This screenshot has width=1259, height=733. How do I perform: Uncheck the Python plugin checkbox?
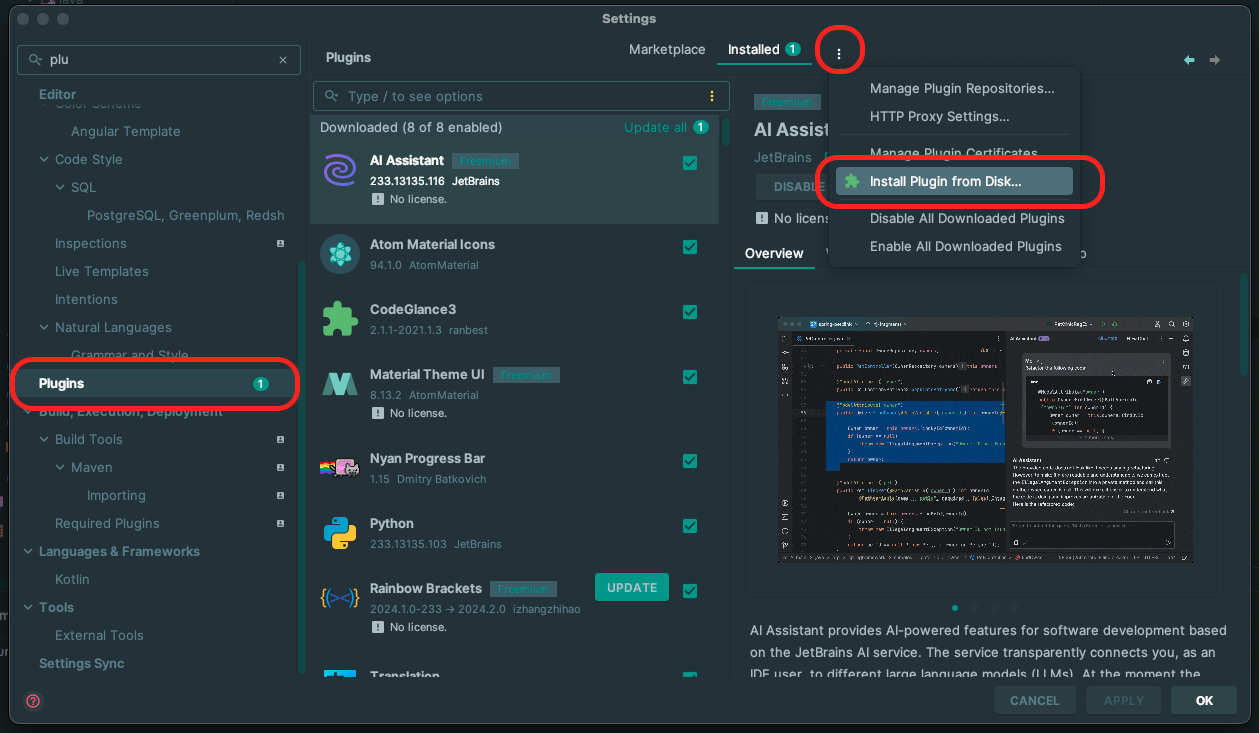click(690, 526)
